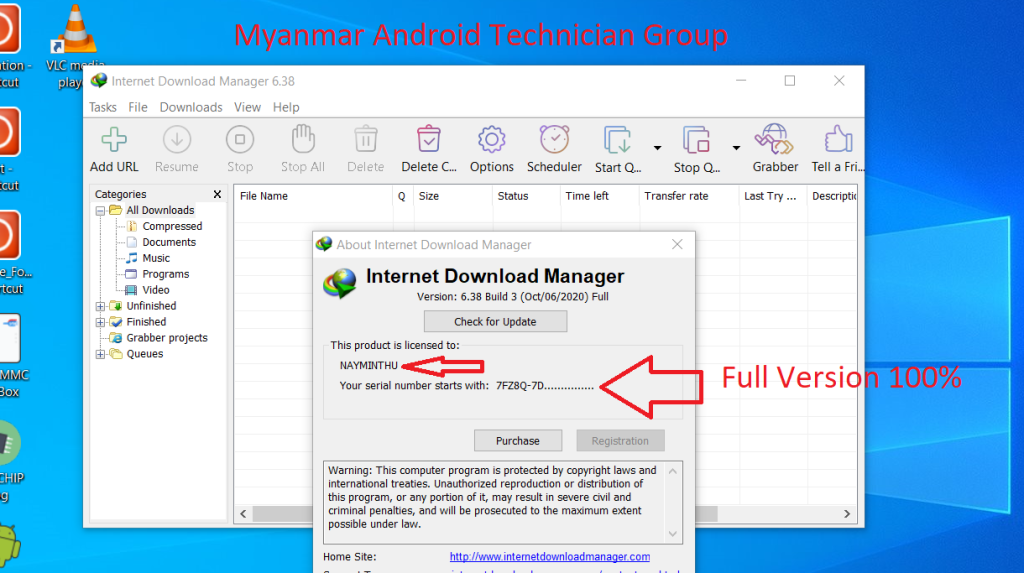
Task: Select the Programs category
Action: click(166, 274)
